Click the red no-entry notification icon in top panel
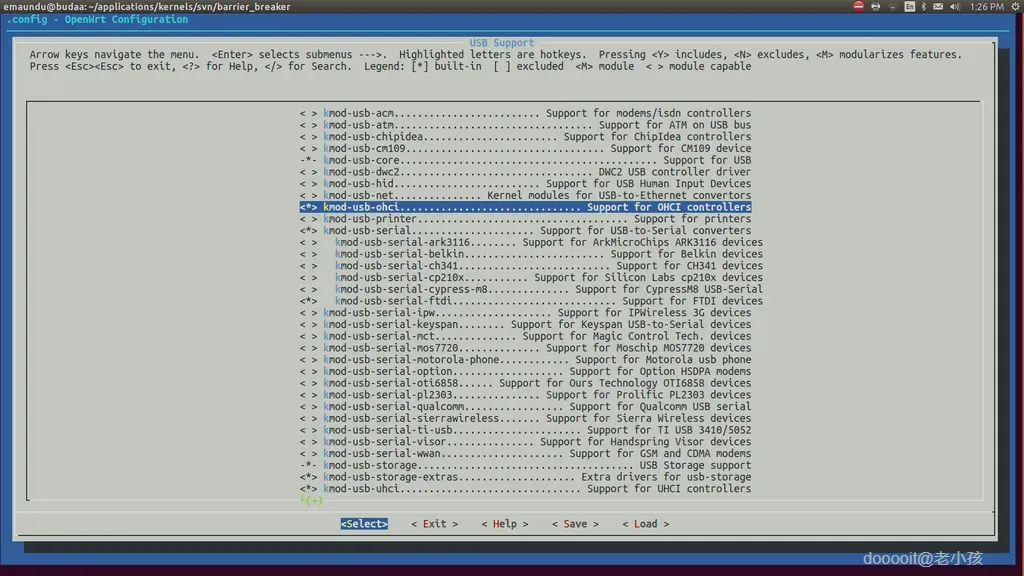The width and height of the screenshot is (1024, 576). point(858,7)
